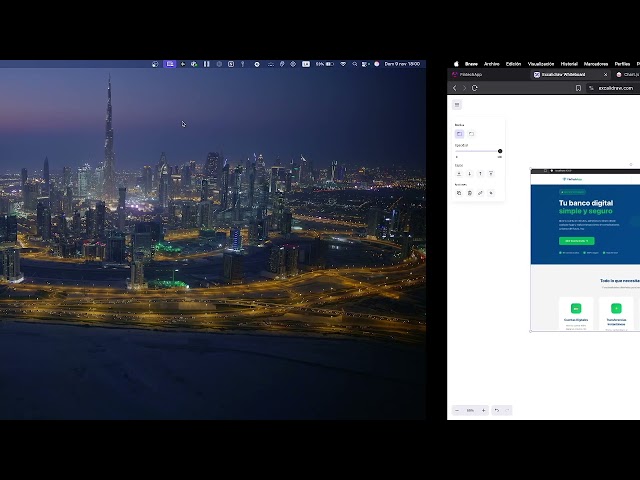
Task: Open the Archivo menu
Action: pos(492,64)
